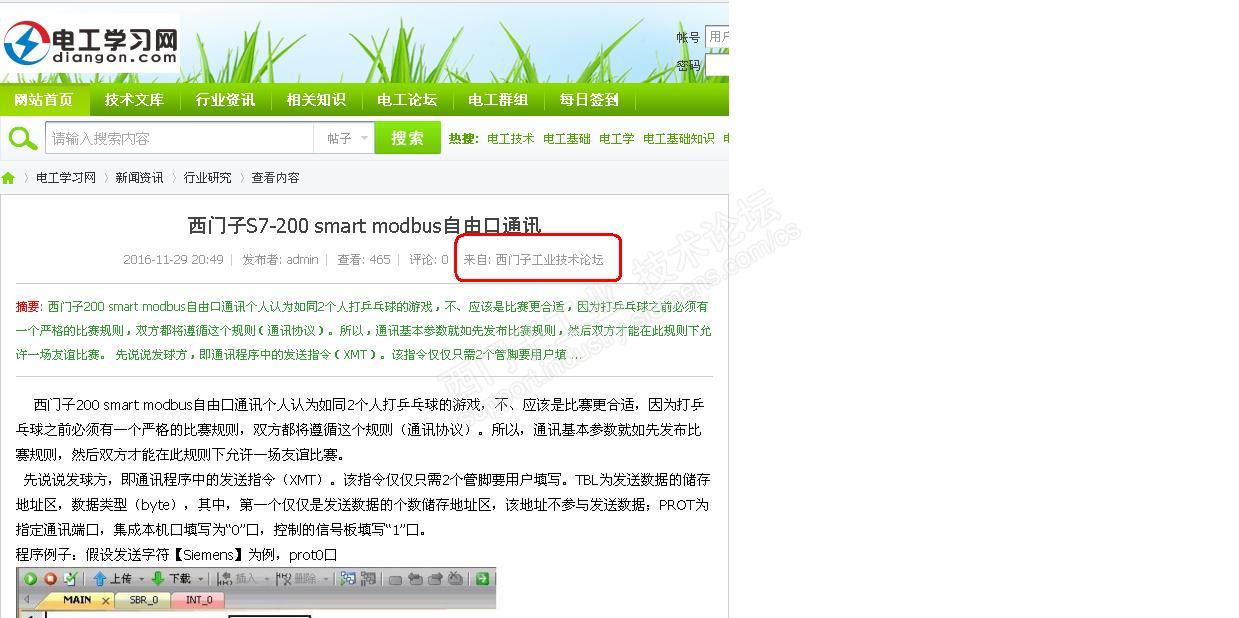Screen dimensions: 1239x618
Task: Click the green 搜索 button
Action: pyautogui.click(x=407, y=138)
